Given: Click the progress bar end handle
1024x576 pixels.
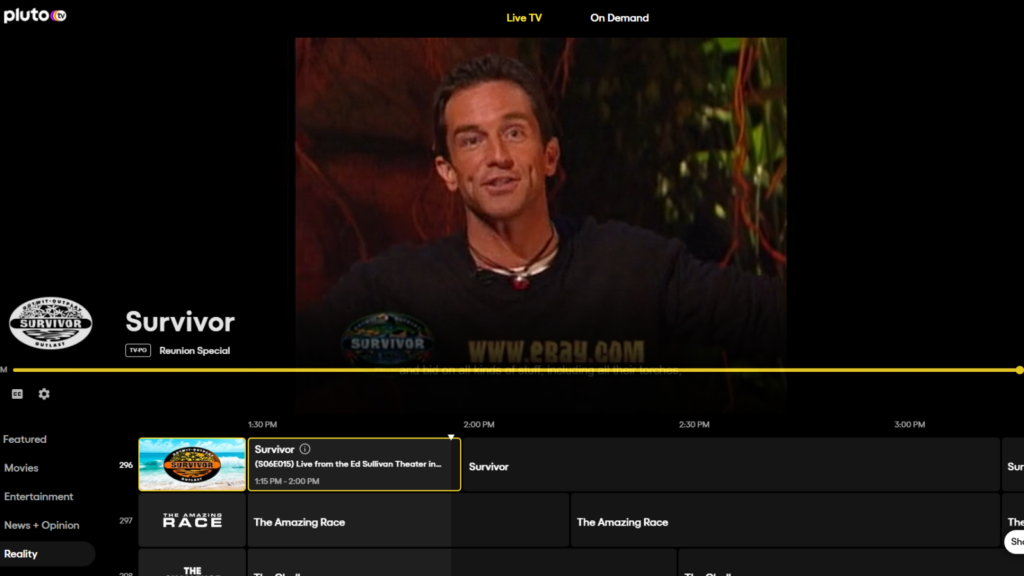Looking at the screenshot, I should point(1019,370).
